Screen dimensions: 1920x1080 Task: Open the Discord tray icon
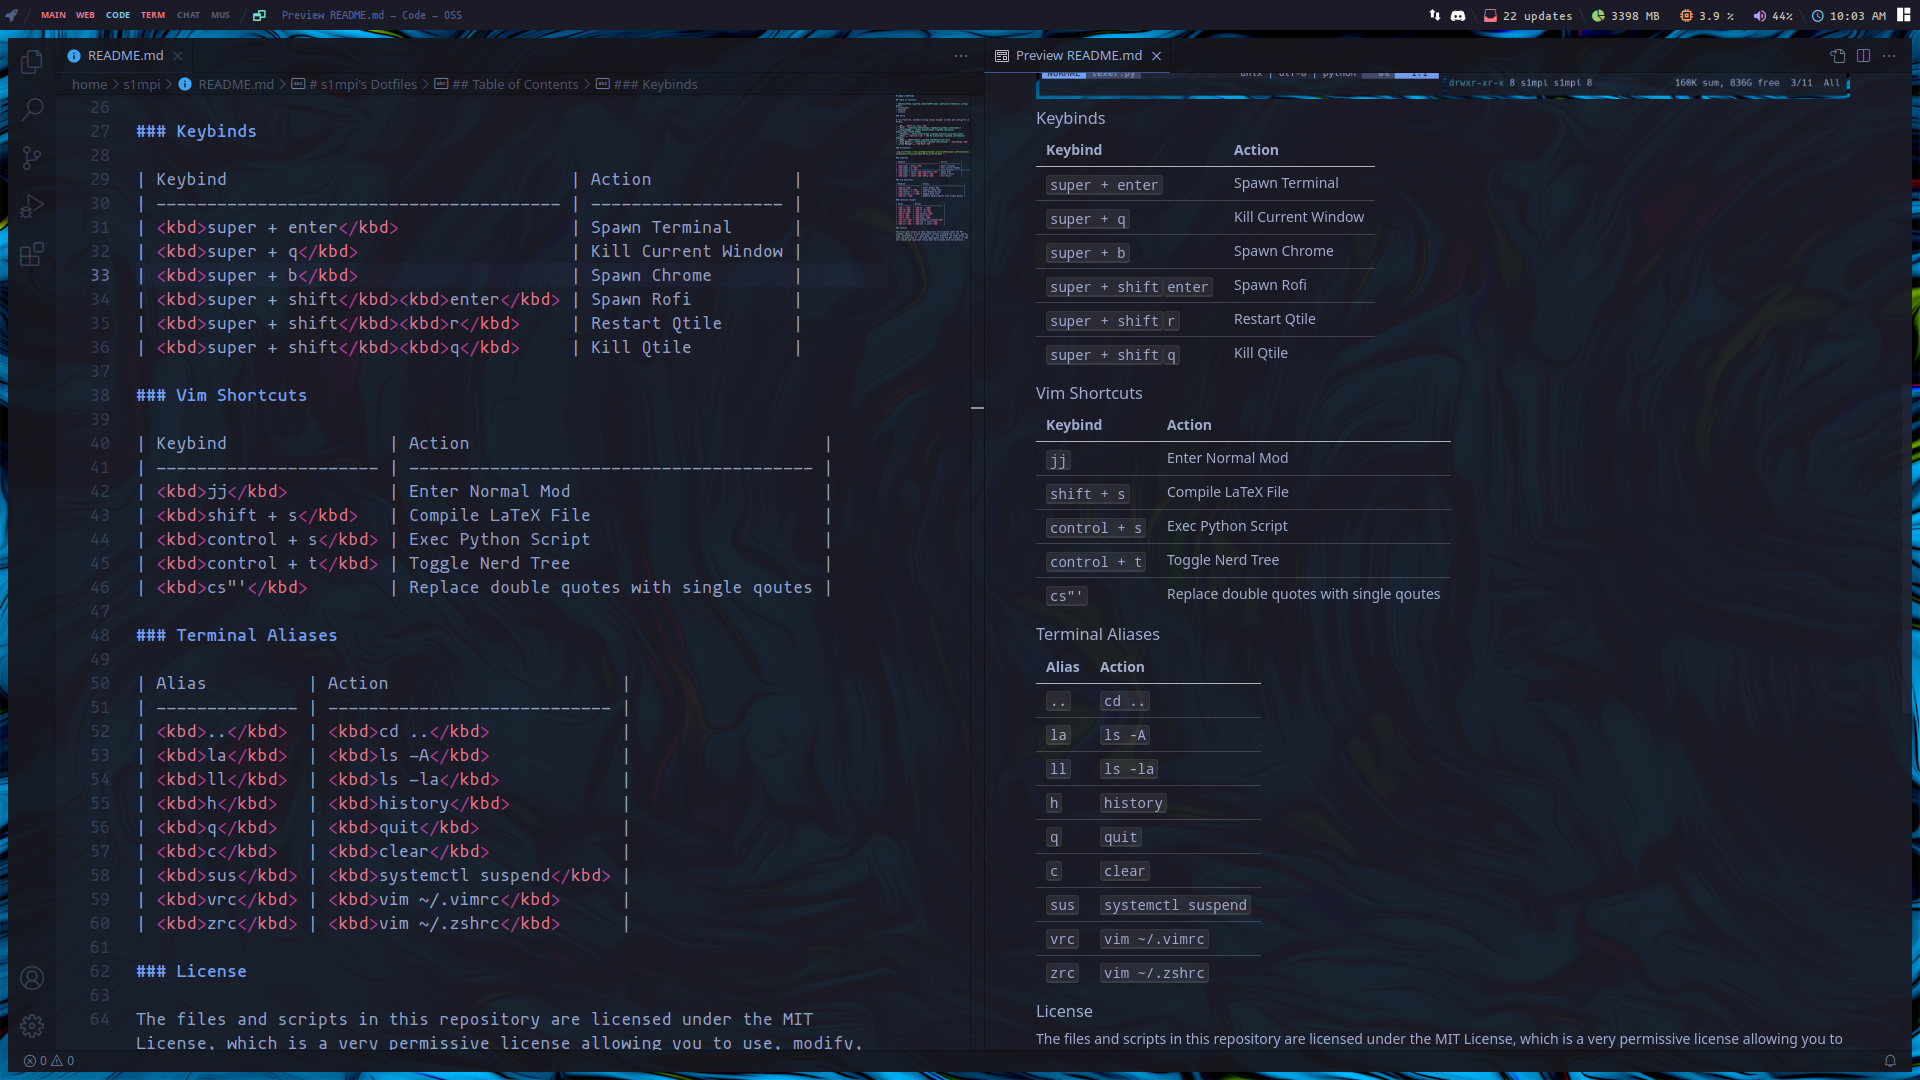pos(1458,15)
